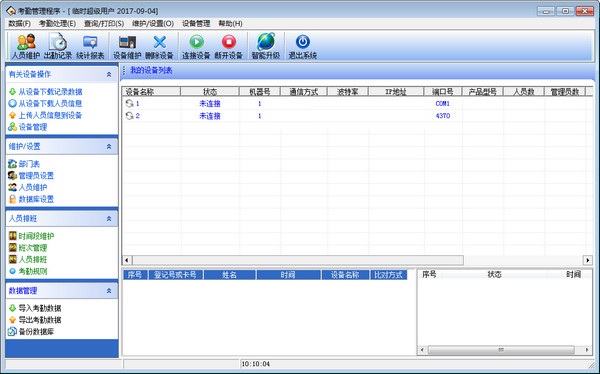Click the 我的设备列表 panel title

click(x=151, y=70)
